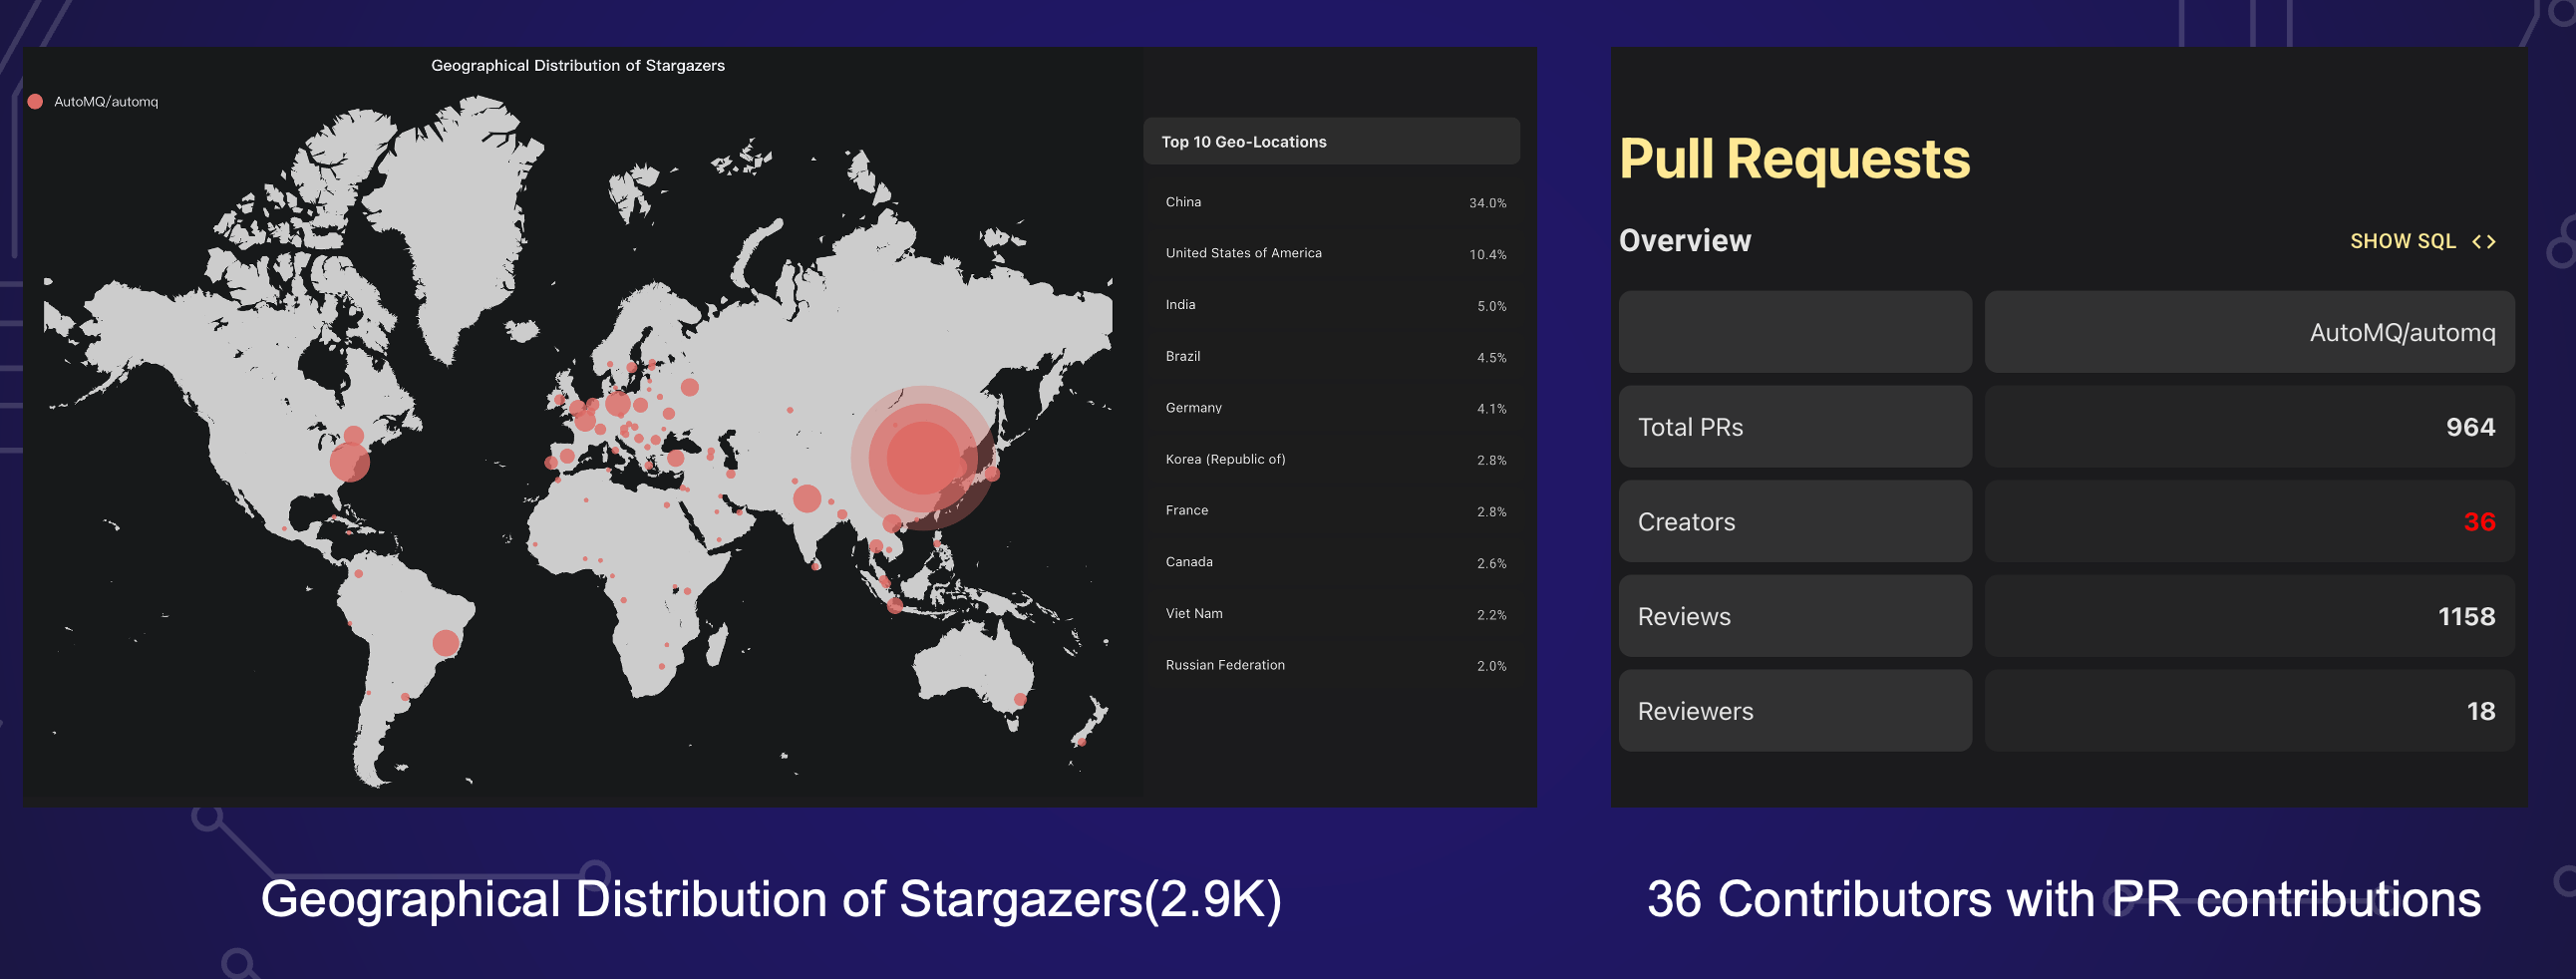Click the Total PRs row label

pos(1794,427)
